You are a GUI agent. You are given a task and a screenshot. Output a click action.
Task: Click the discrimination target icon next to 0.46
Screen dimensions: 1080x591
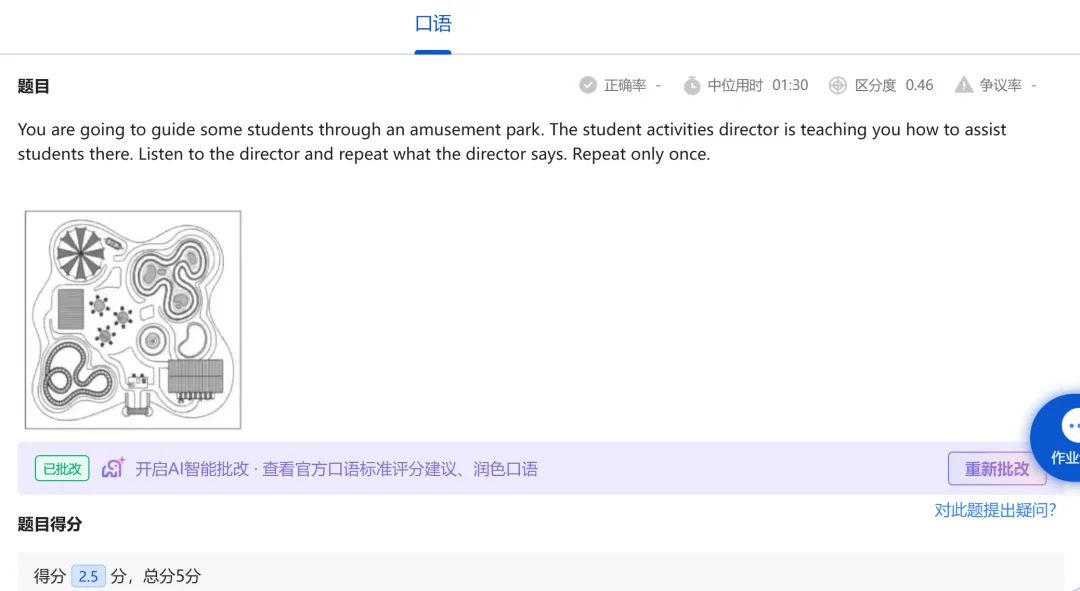837,85
